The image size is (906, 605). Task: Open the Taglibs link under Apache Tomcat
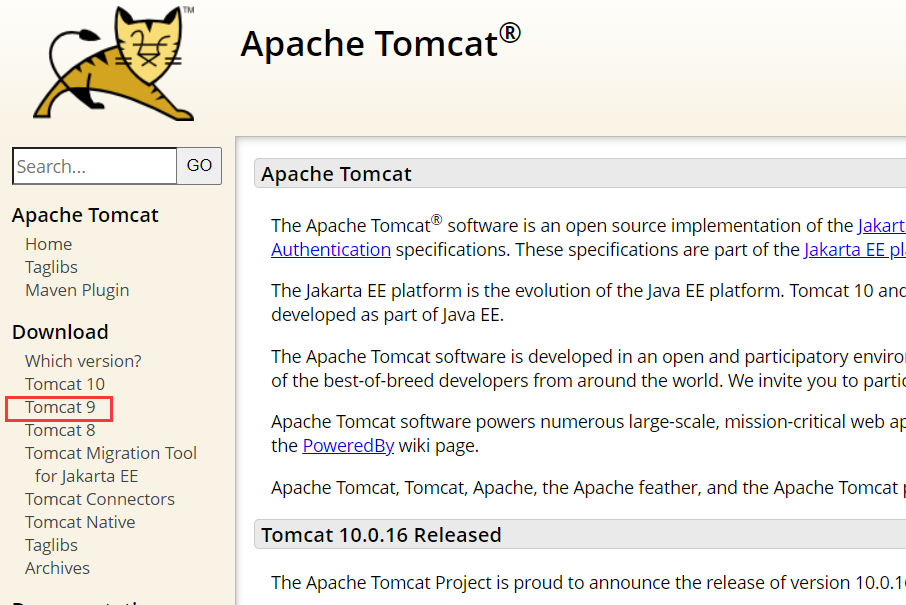[51, 267]
